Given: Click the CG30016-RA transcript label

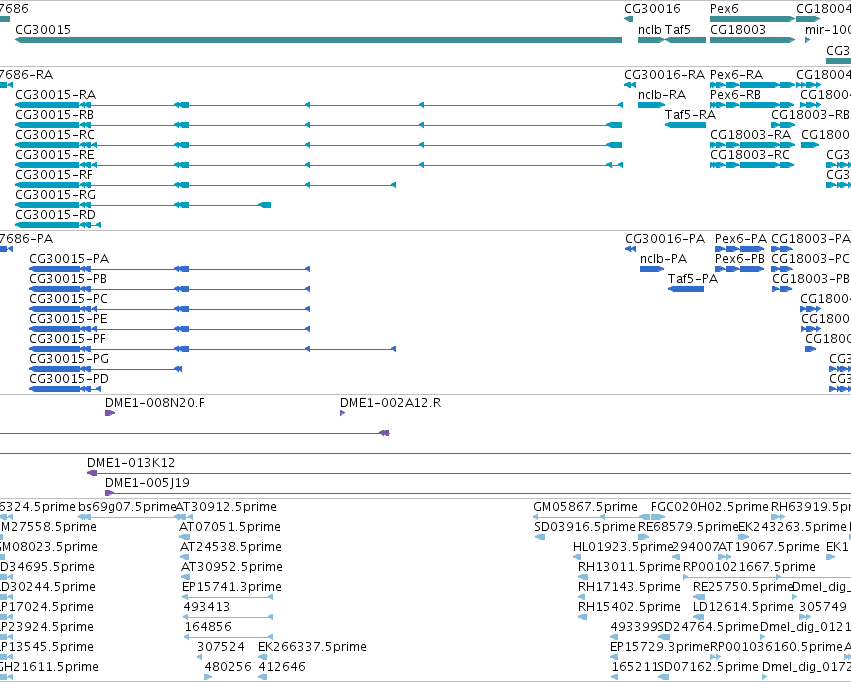Looking at the screenshot, I should (x=664, y=75).
